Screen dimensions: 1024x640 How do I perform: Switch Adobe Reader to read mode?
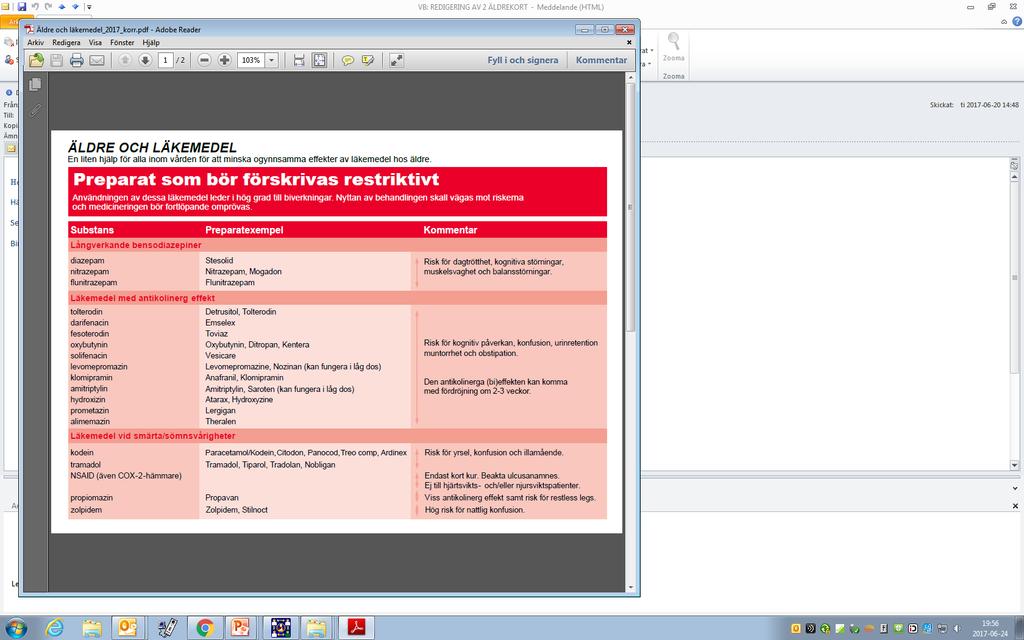(x=396, y=60)
